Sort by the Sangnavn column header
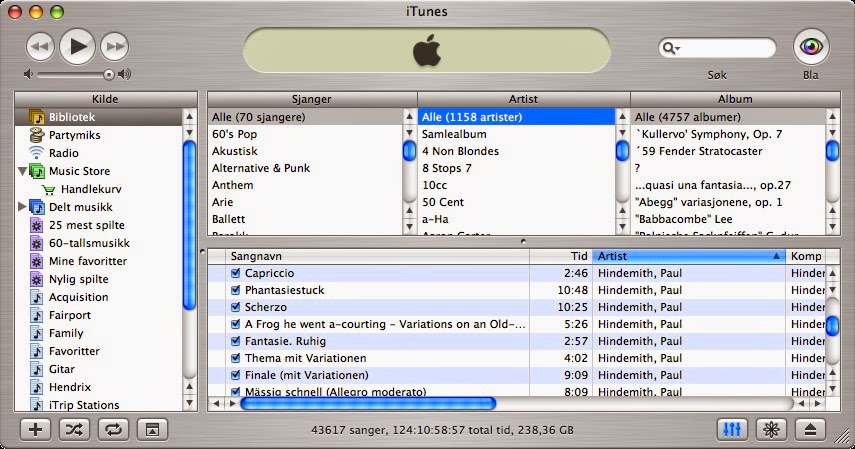This screenshot has width=855, height=449. point(377,256)
